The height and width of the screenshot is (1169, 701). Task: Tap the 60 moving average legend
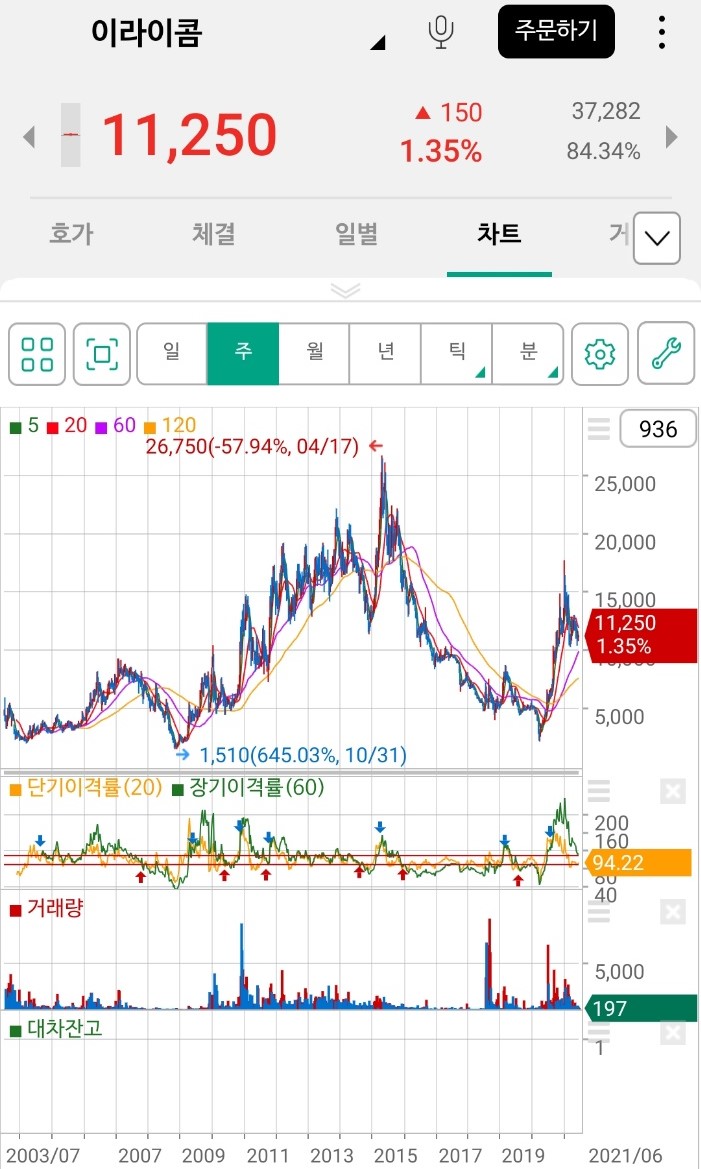click(x=116, y=426)
